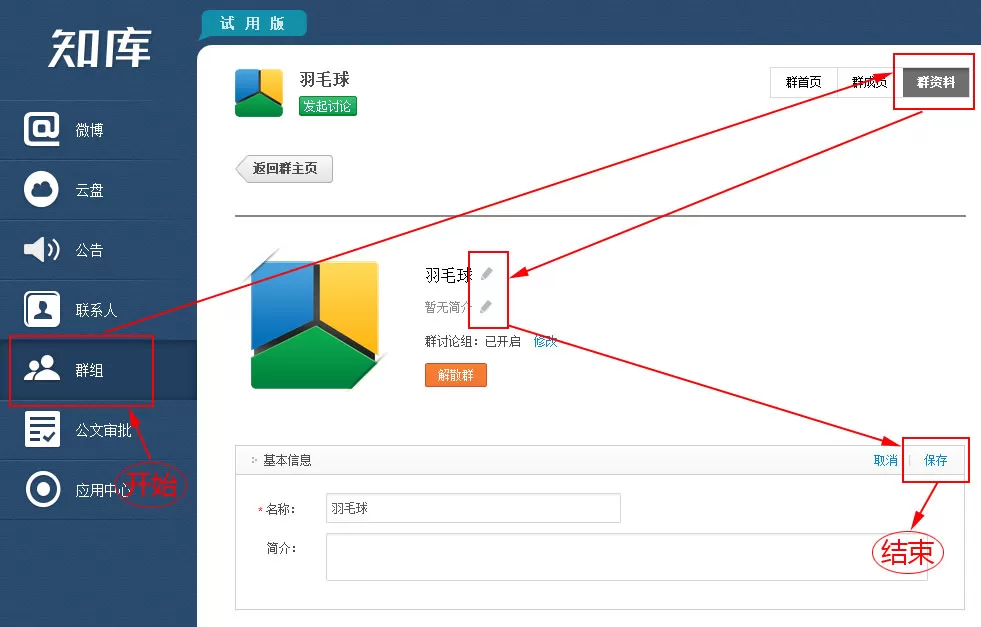981x627 pixels.
Task: Click the 发起讨论 button
Action: pyautogui.click(x=327, y=106)
